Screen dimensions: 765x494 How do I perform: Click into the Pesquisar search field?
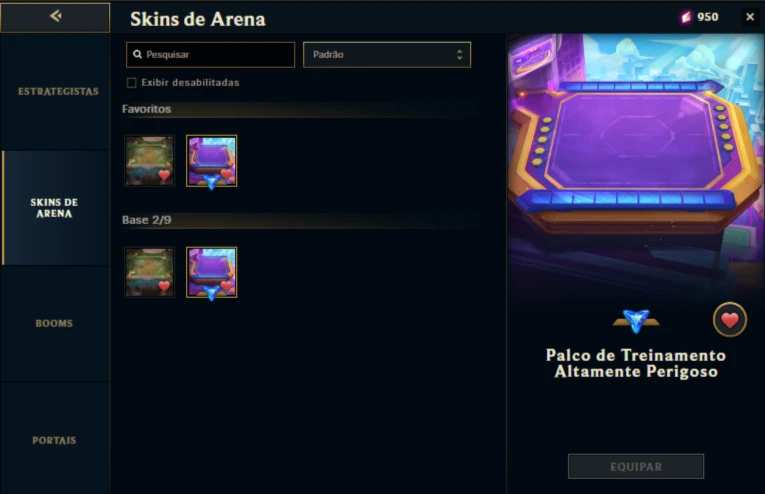pyautogui.click(x=210, y=55)
